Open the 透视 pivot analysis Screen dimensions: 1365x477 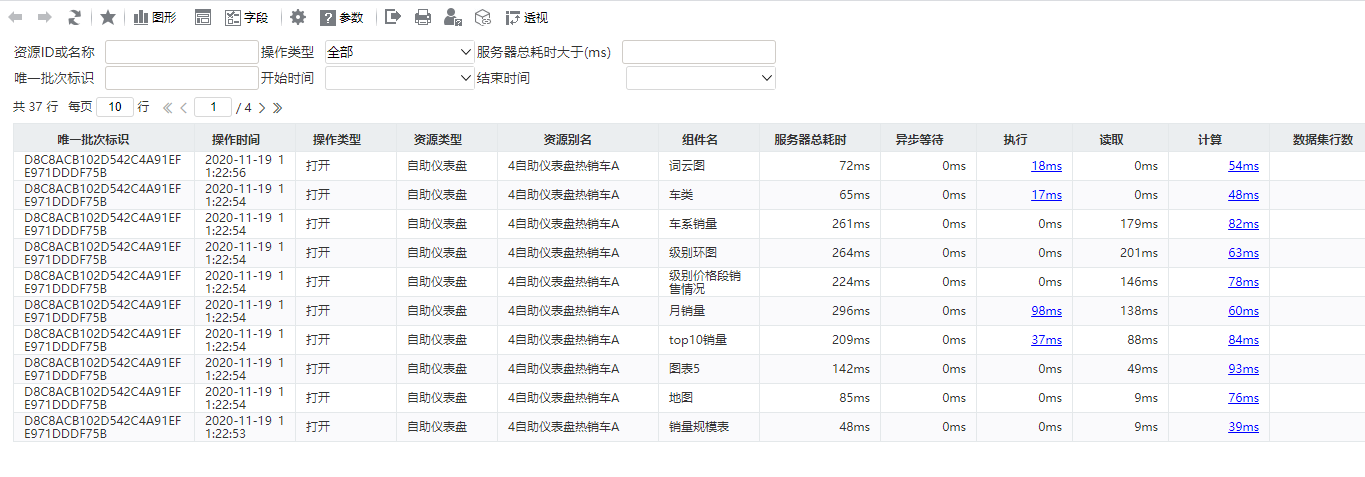pyautogui.click(x=527, y=17)
